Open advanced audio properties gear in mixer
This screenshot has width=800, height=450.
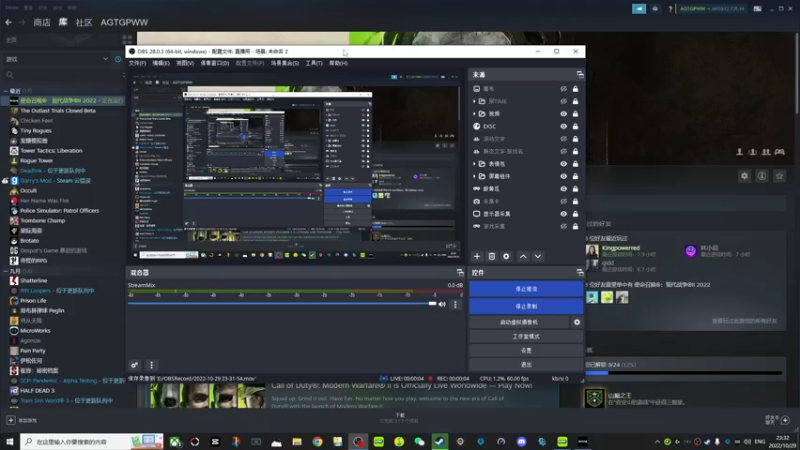[x=134, y=365]
